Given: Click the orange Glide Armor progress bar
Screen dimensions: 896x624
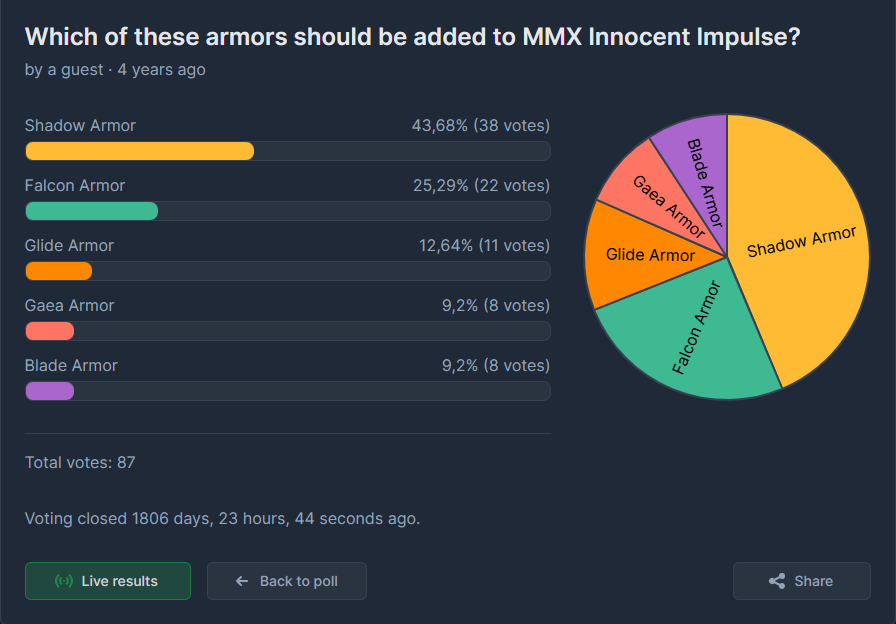Looking at the screenshot, I should click(x=59, y=271).
